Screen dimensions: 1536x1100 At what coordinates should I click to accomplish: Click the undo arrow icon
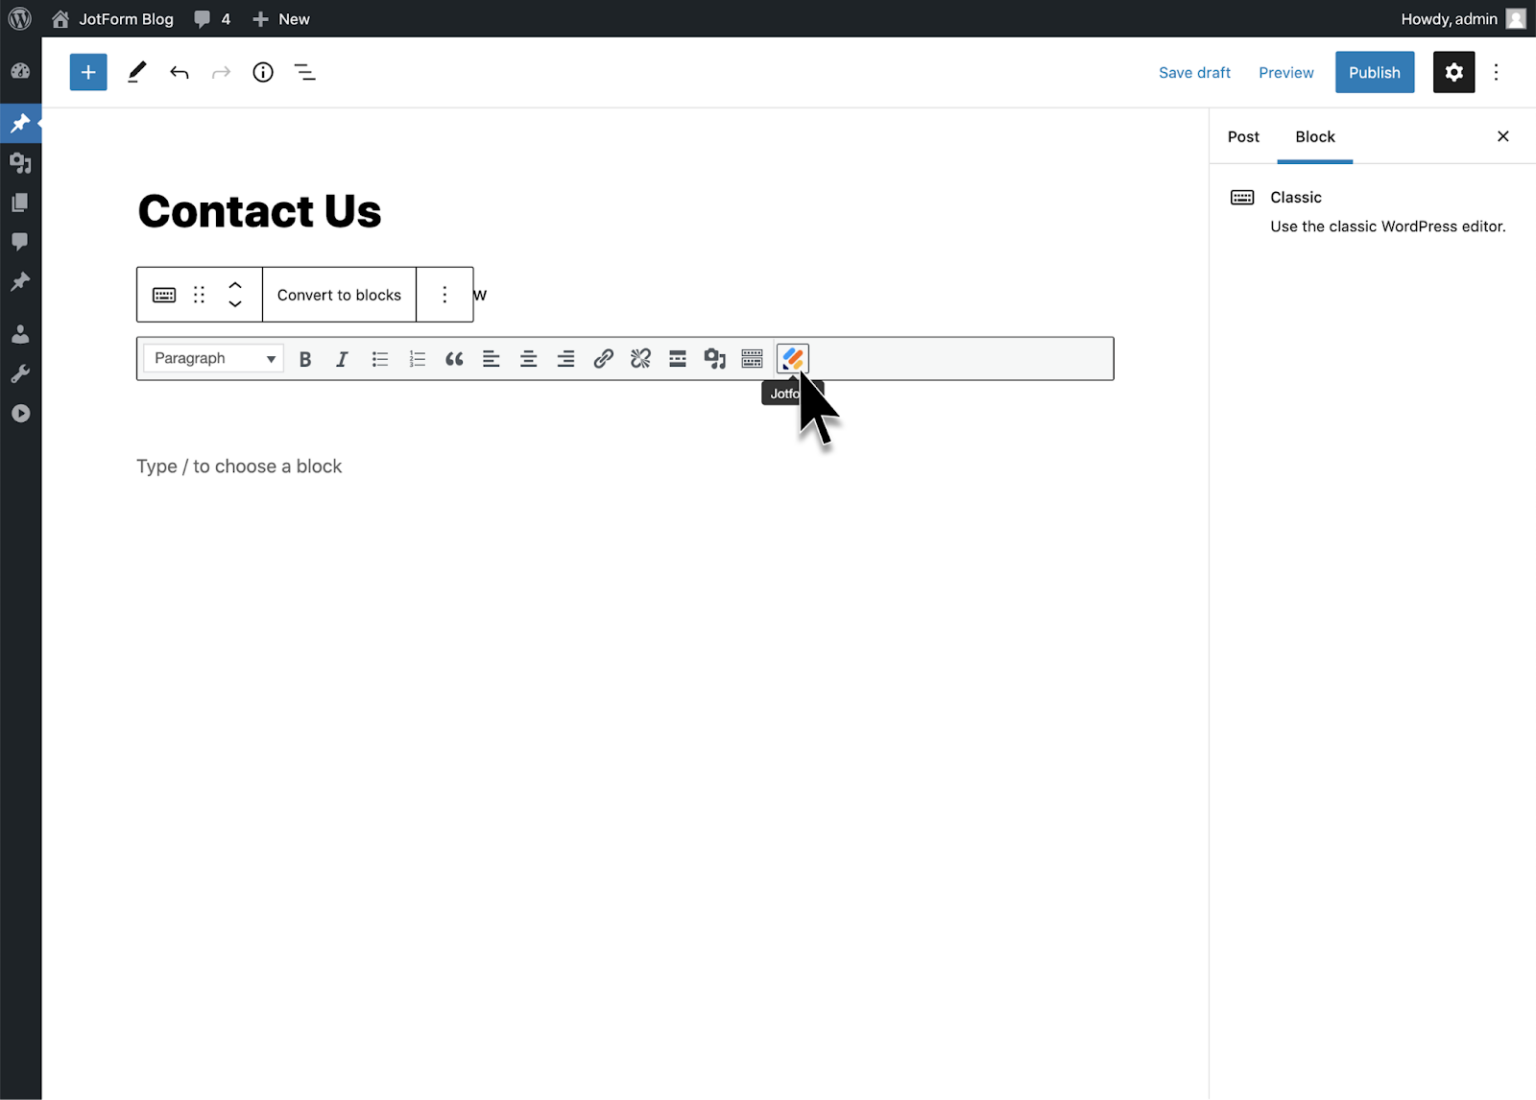point(179,72)
